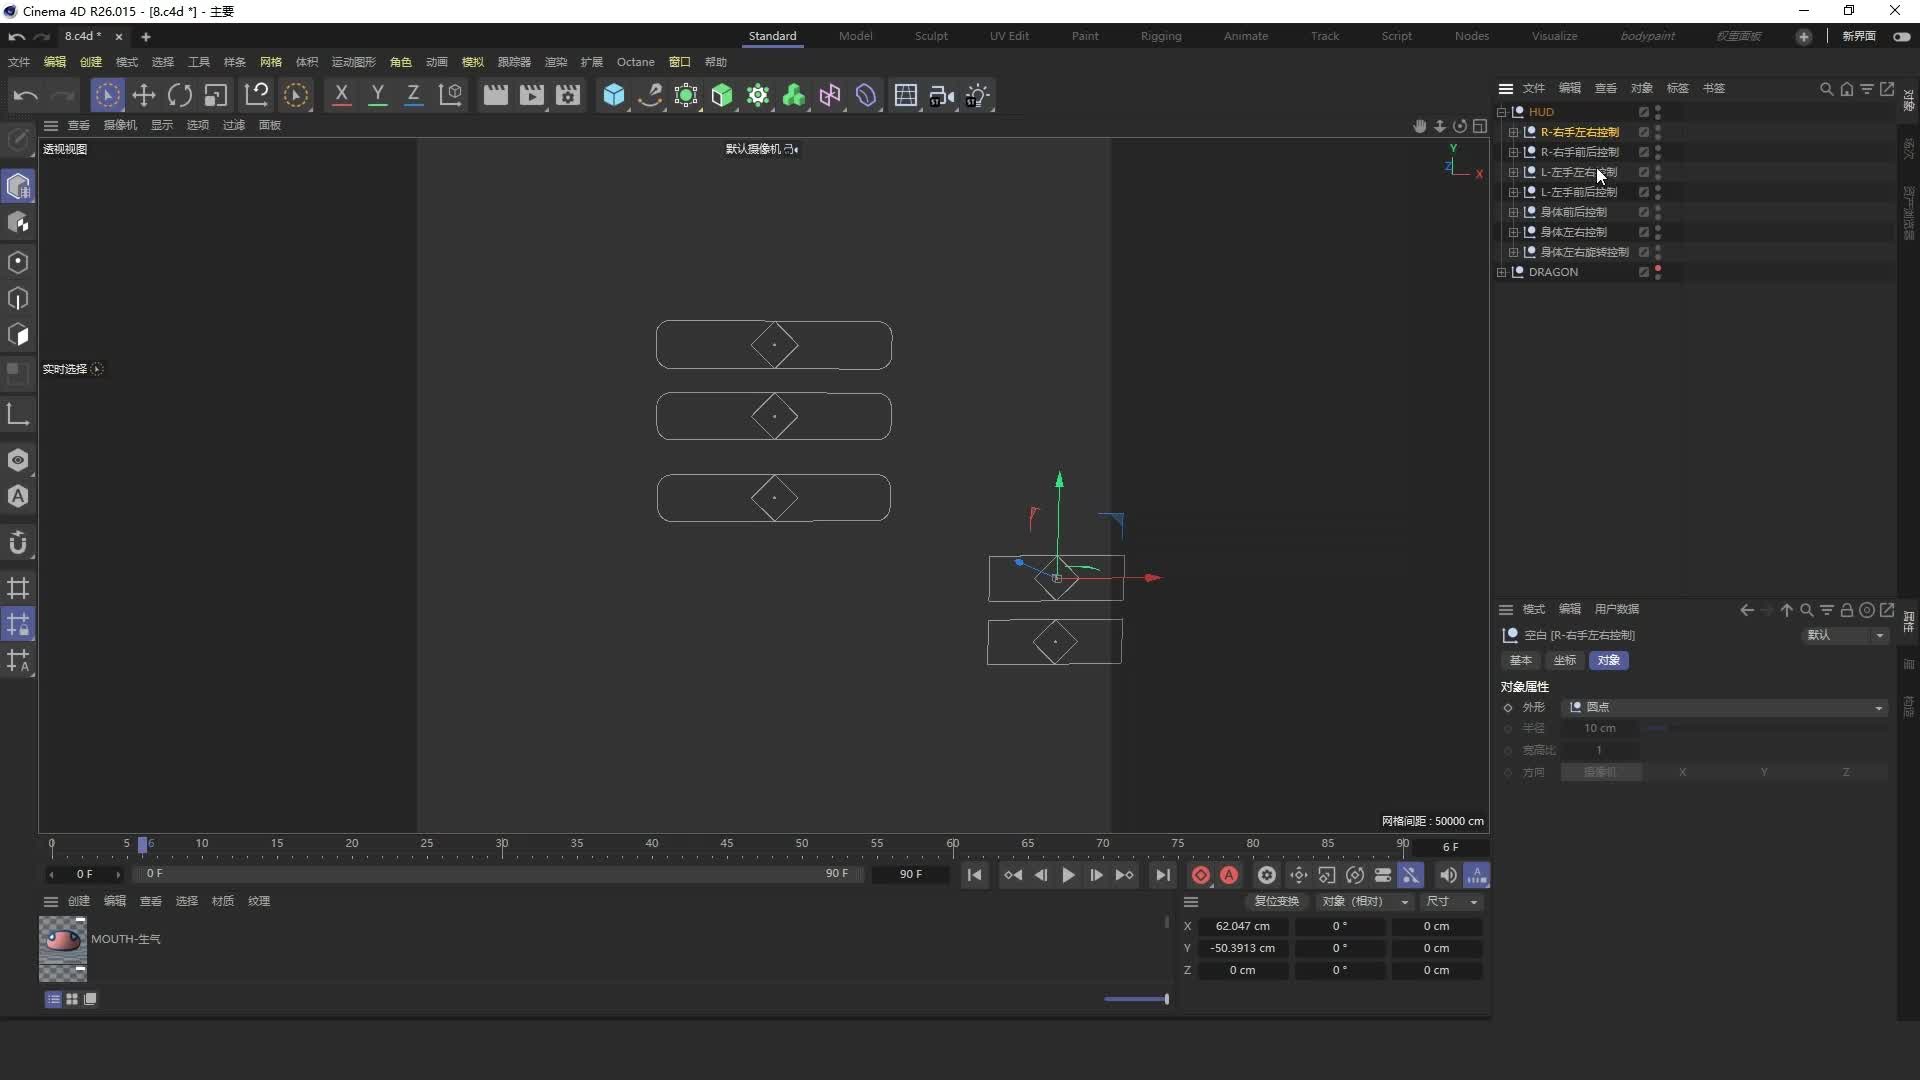Adjust material preview size slider

pyautogui.click(x=1136, y=999)
